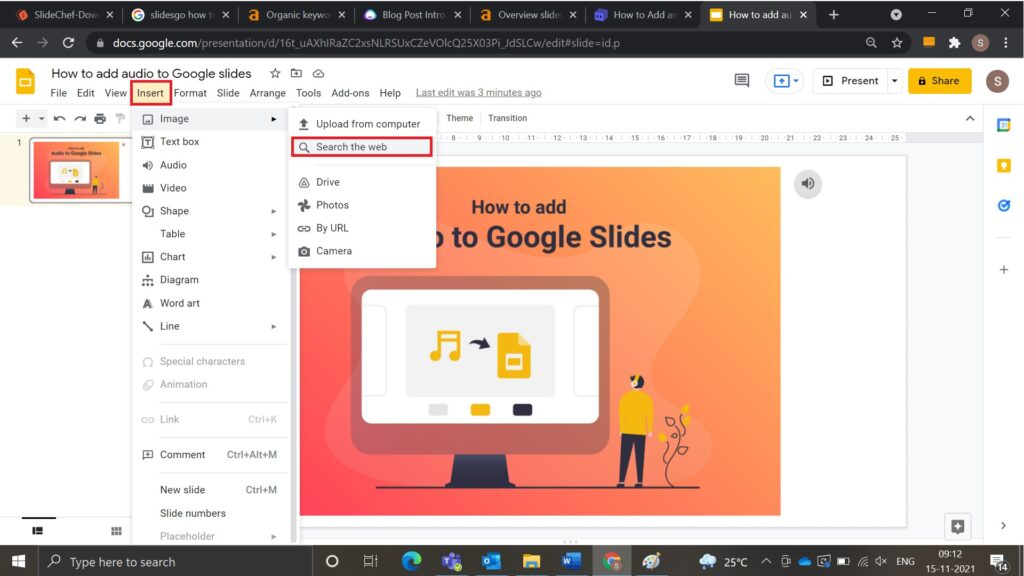Click the print icon
The height and width of the screenshot is (576, 1024).
point(100,118)
